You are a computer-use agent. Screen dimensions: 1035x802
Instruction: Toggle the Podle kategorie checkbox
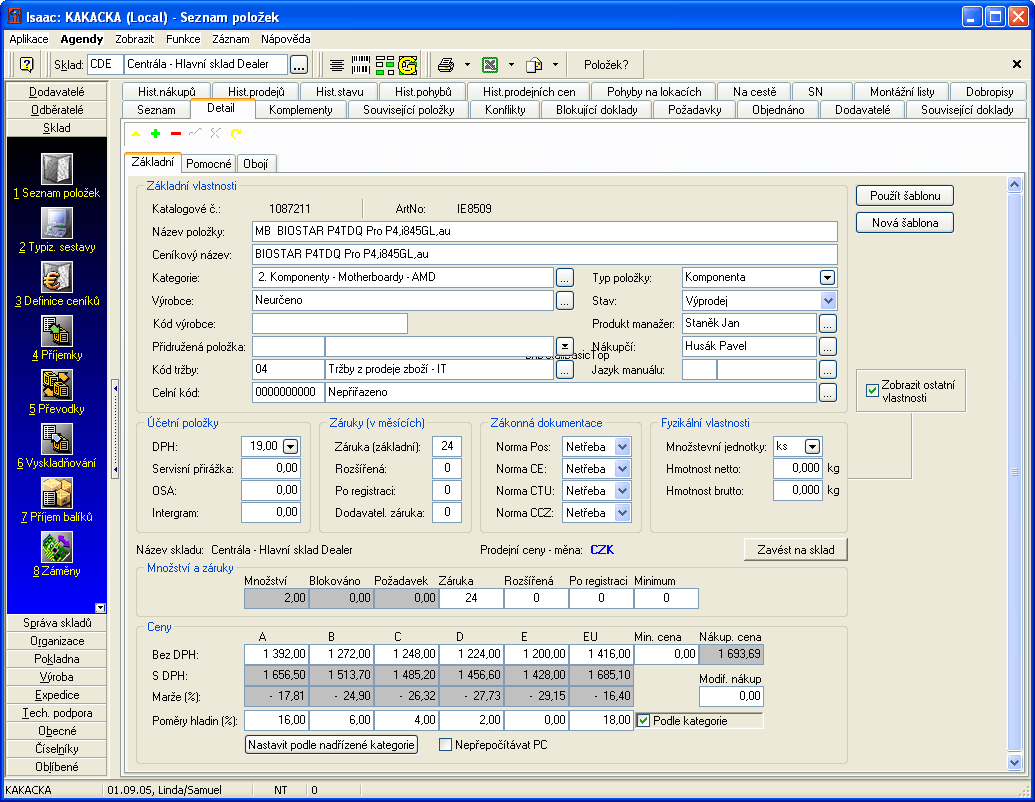[644, 720]
